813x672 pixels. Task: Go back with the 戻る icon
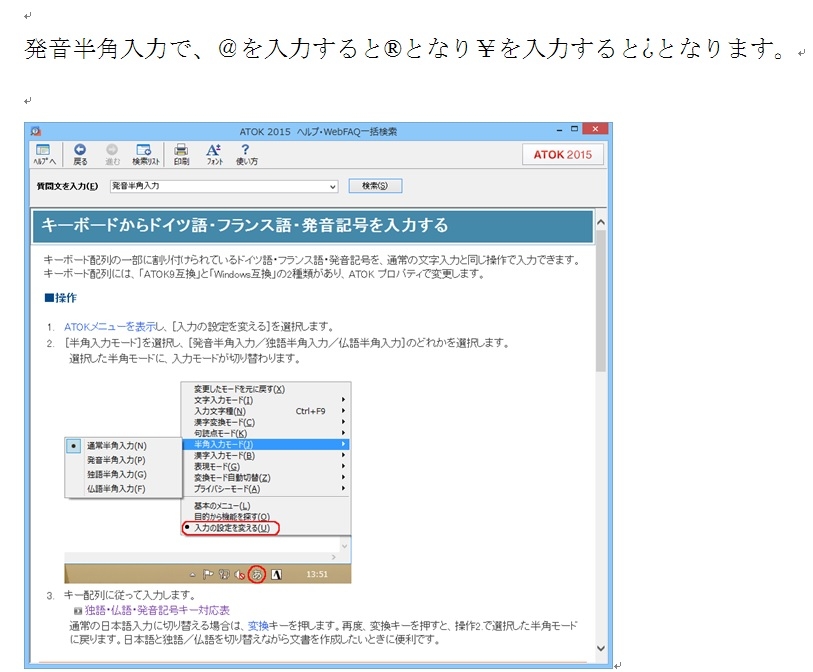(80, 155)
